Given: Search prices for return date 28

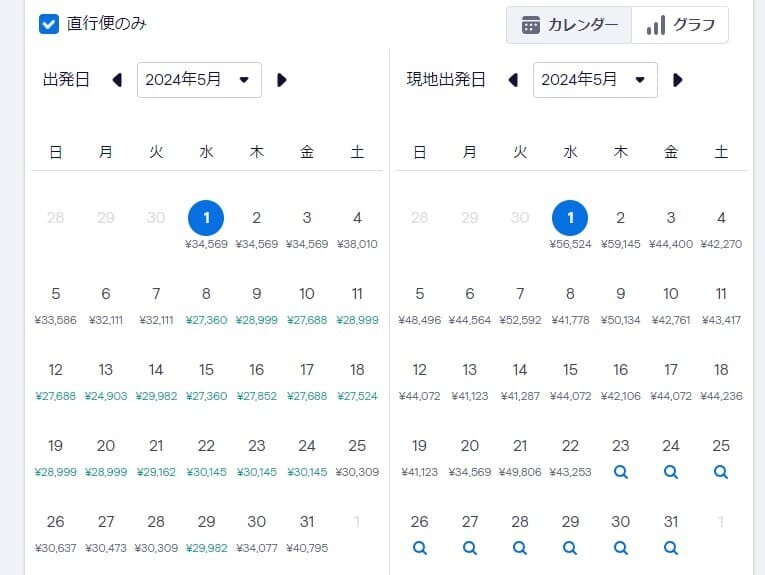Looking at the screenshot, I should 520,548.
